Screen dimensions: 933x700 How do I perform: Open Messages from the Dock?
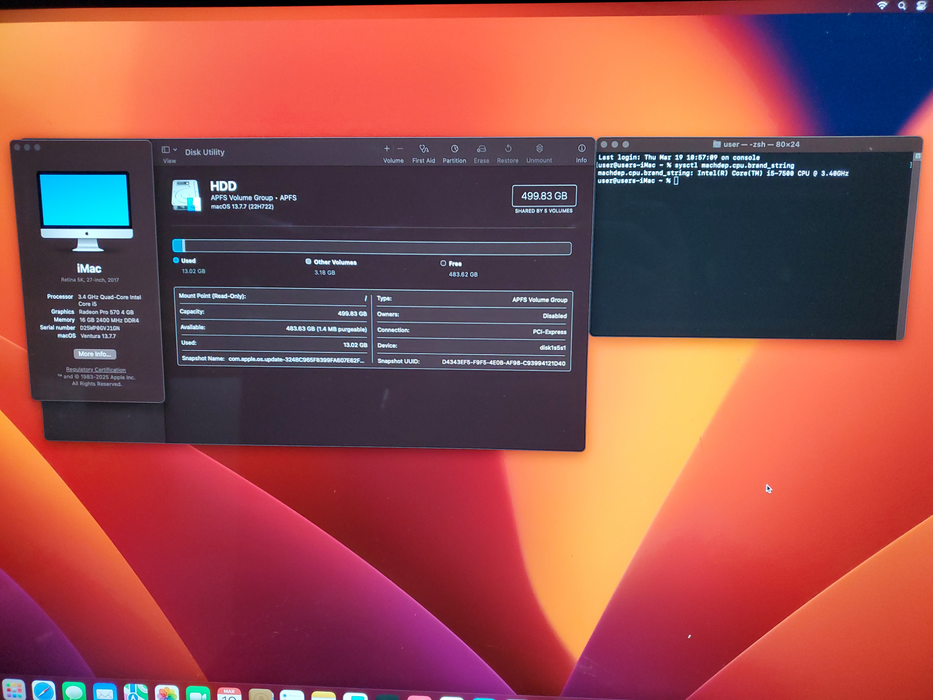pyautogui.click(x=74, y=691)
